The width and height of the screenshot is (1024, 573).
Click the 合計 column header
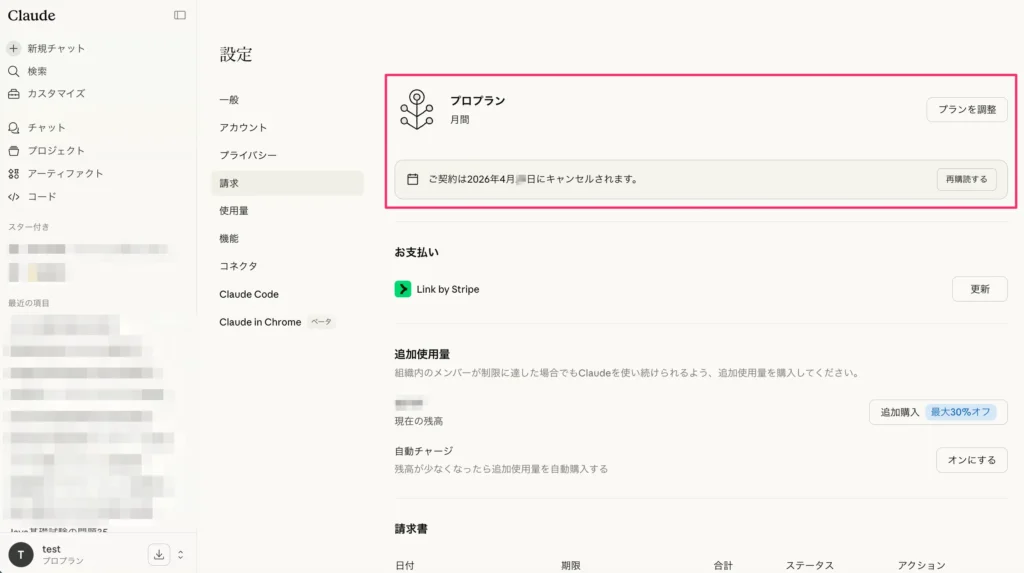723,565
